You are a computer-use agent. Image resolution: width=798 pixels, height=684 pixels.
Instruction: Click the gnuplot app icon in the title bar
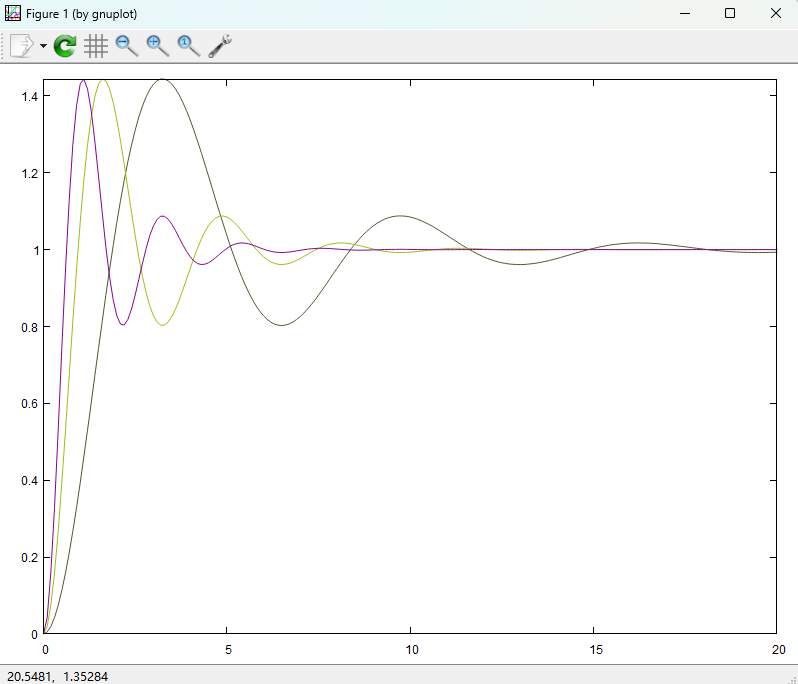13,13
